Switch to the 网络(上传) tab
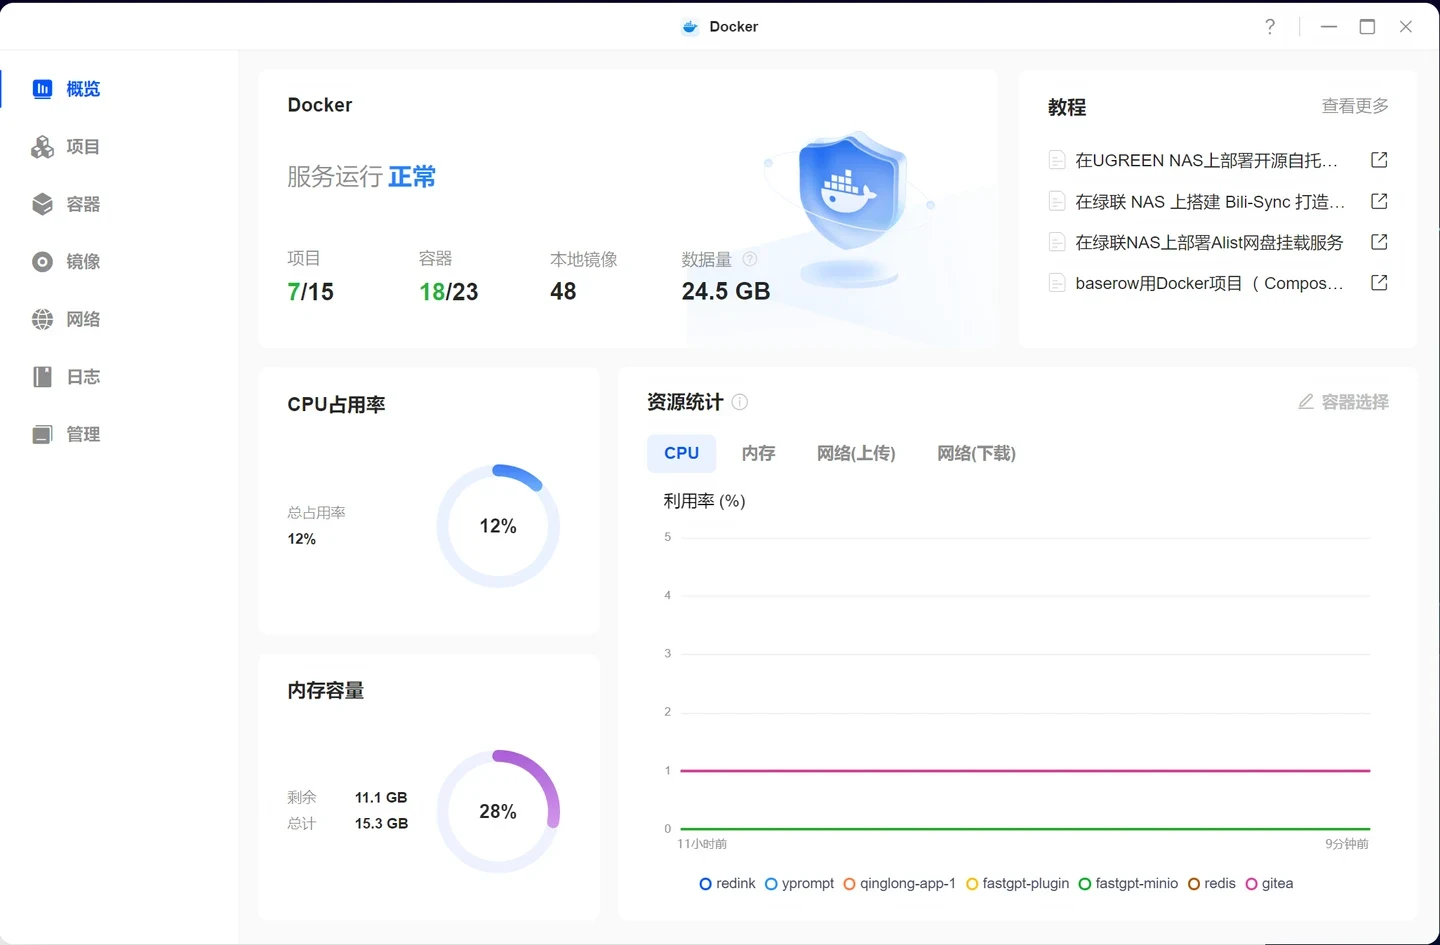 tap(856, 453)
